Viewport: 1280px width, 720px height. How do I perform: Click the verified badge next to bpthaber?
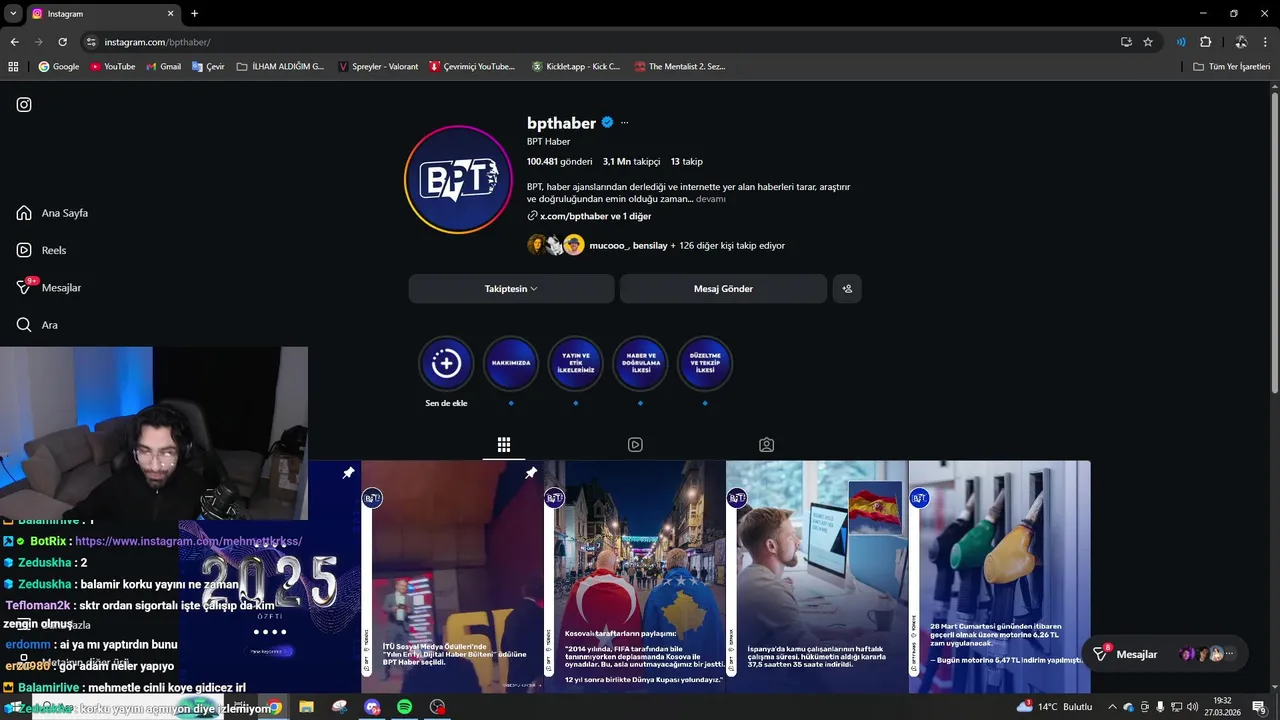(606, 123)
